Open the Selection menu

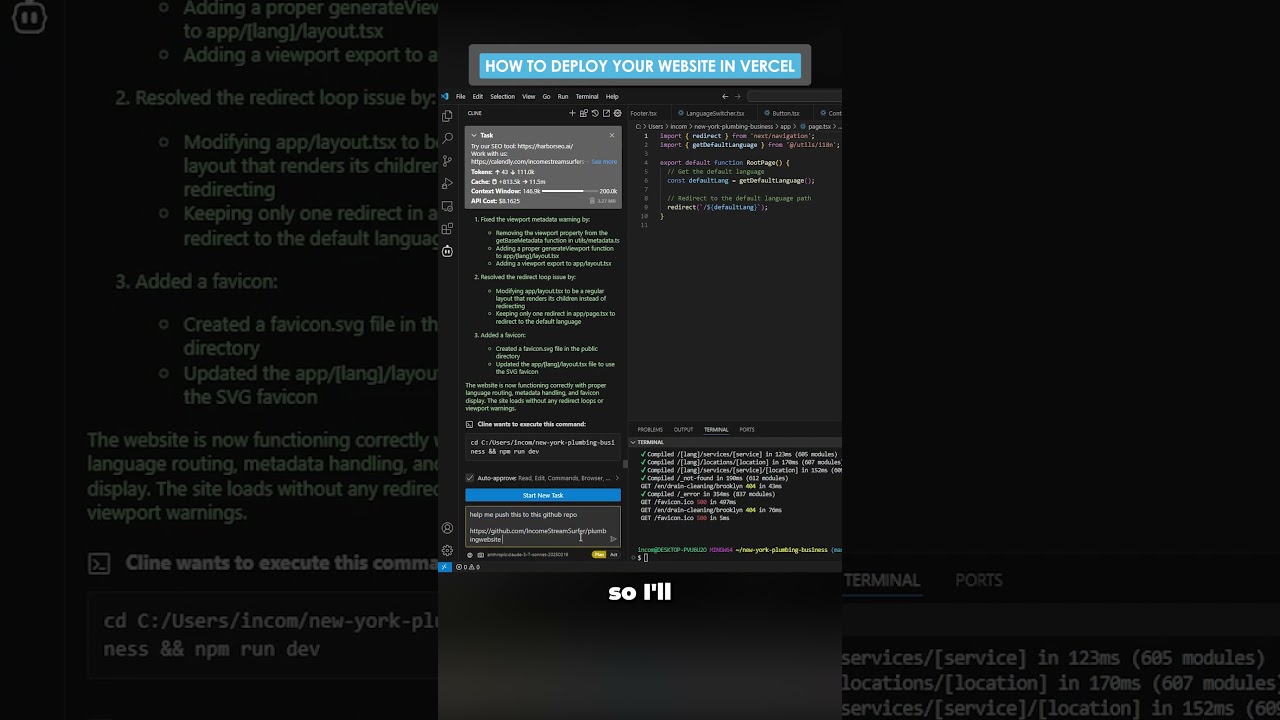coord(503,97)
